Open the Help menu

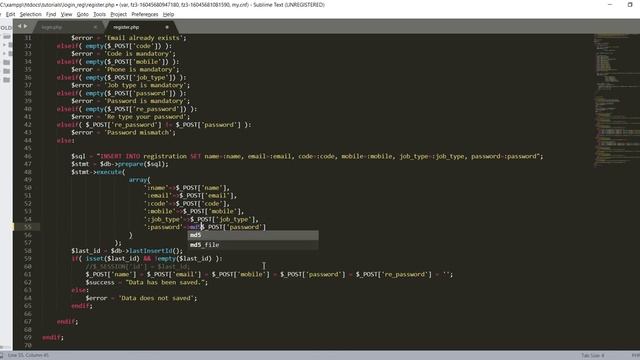pyautogui.click(x=168, y=14)
